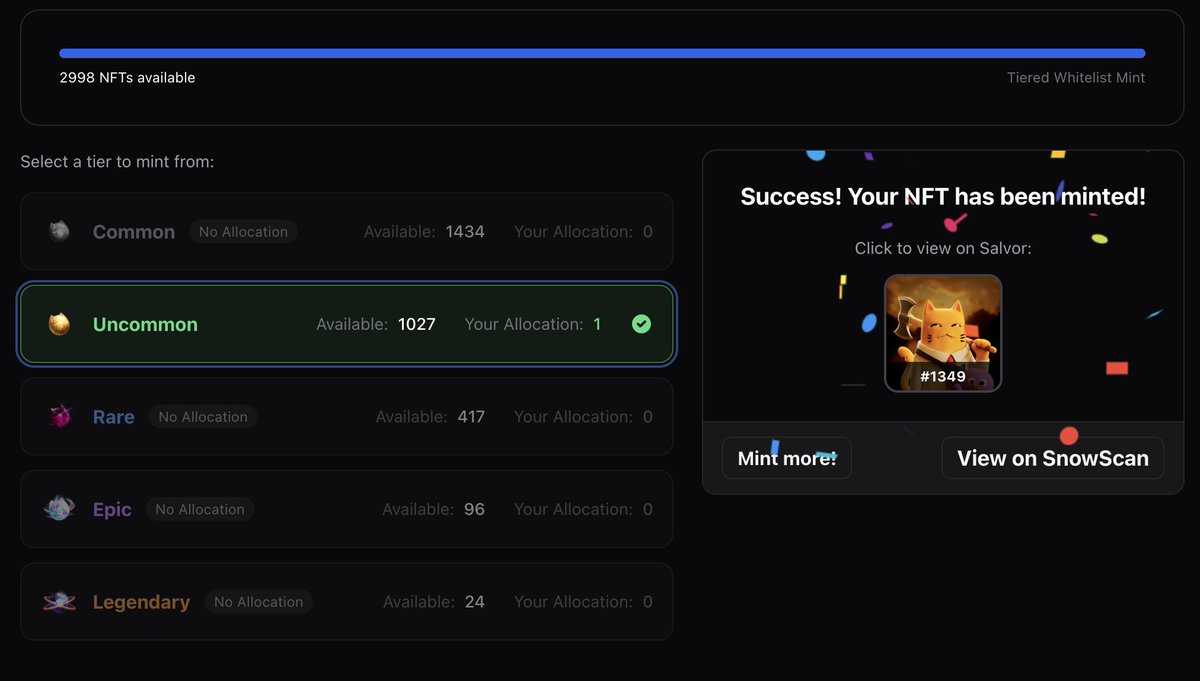Click the green checkmark on Uncommon tier

click(x=641, y=323)
